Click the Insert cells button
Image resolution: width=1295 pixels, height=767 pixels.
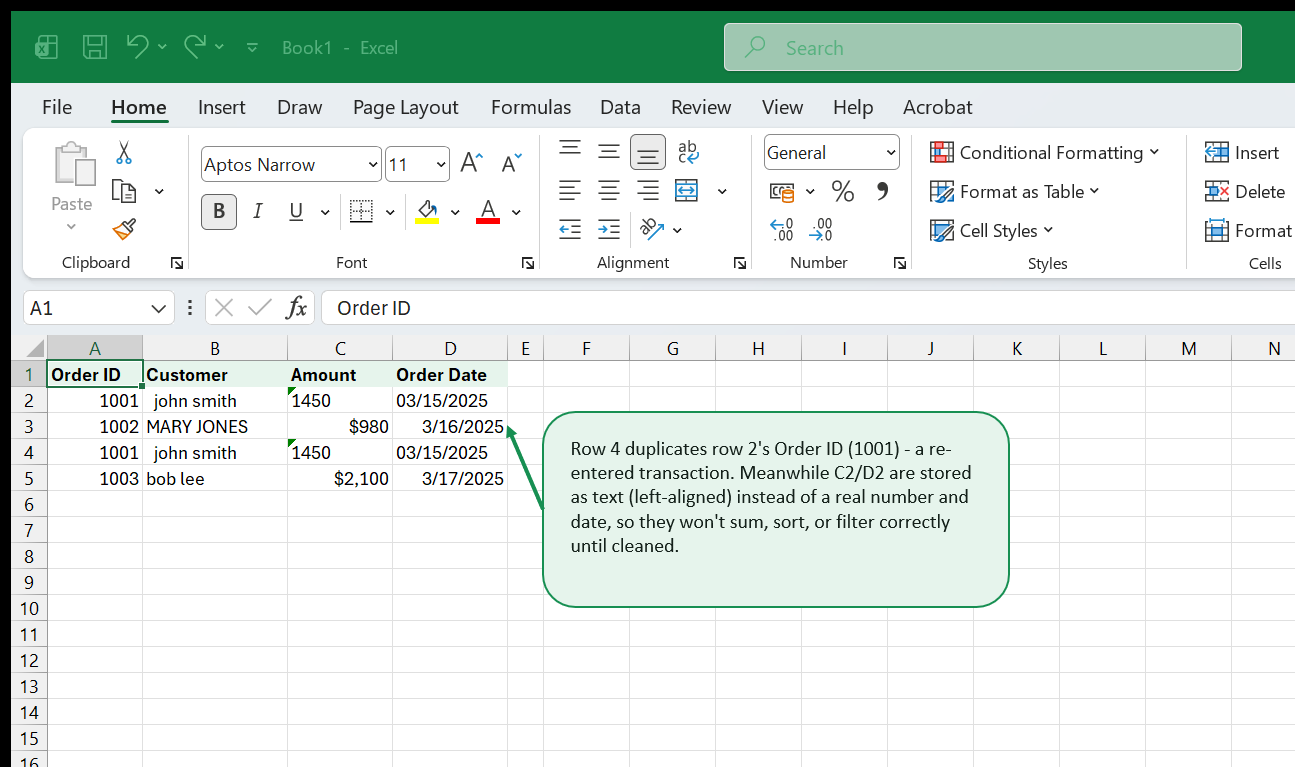coord(1242,152)
